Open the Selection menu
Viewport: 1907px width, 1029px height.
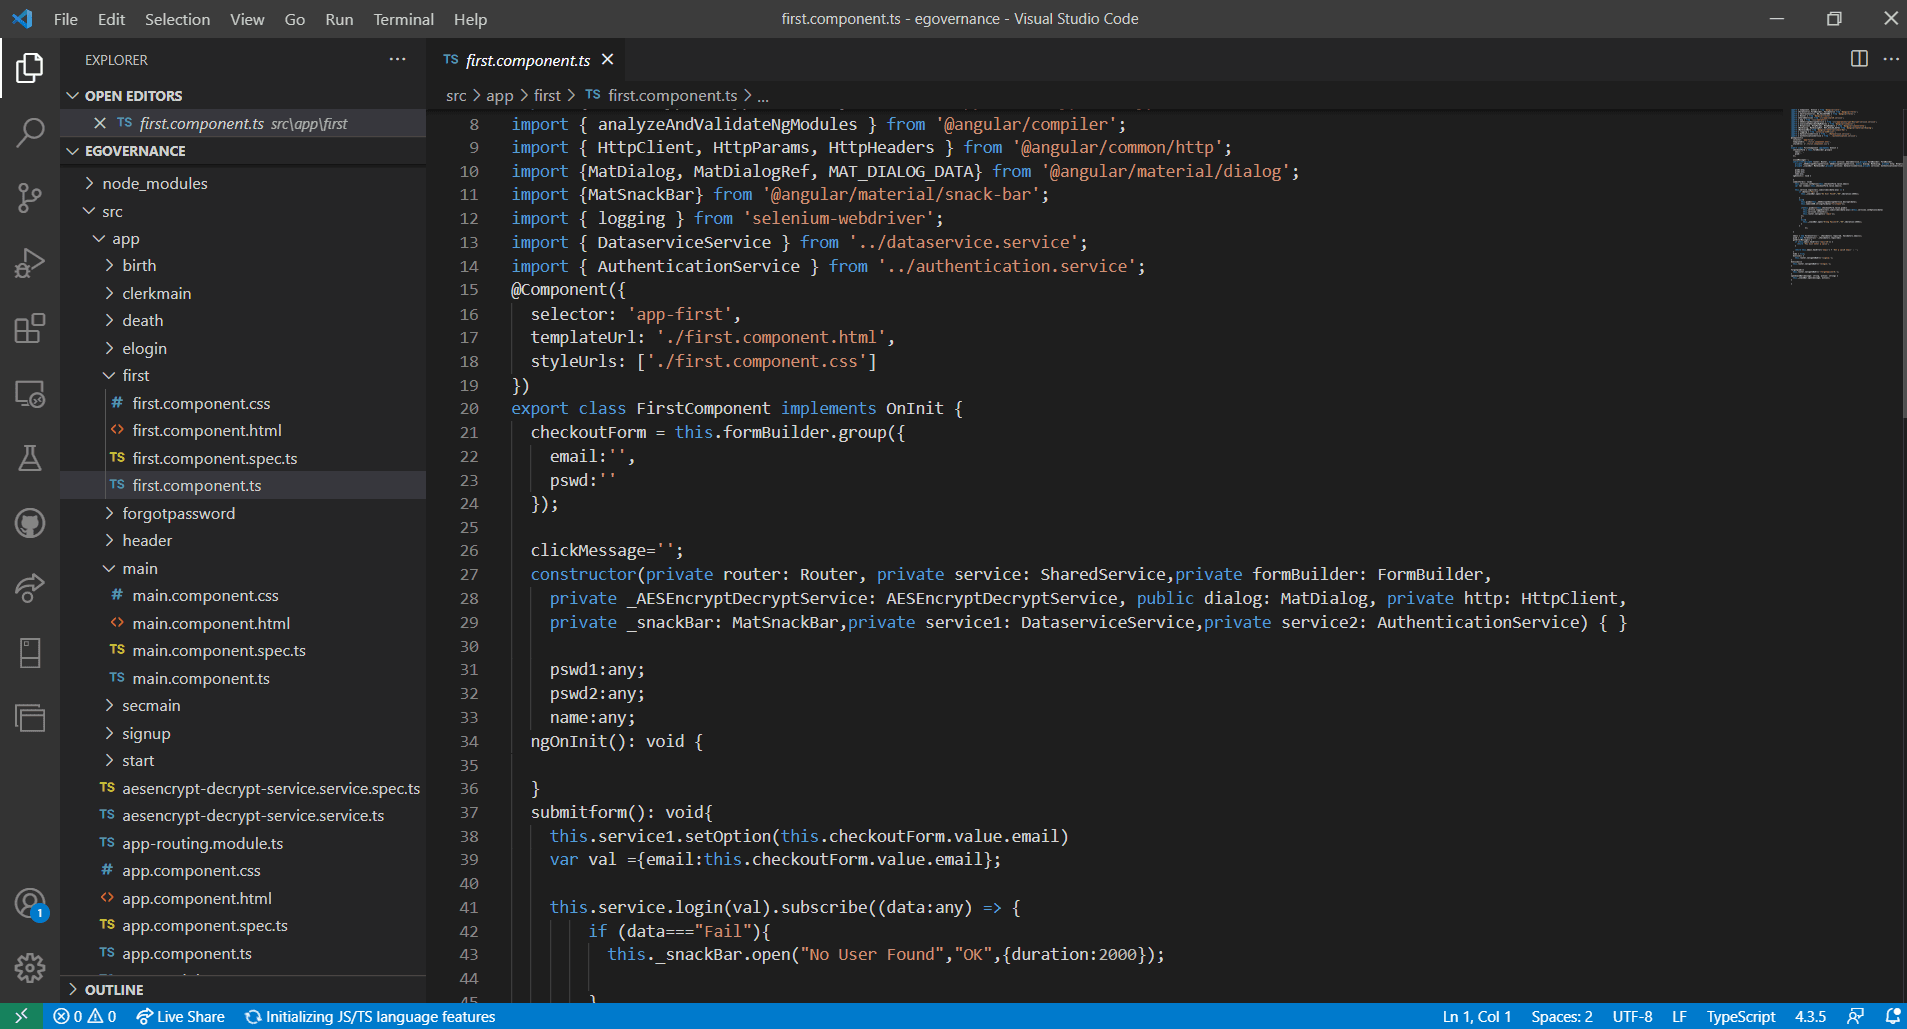point(177,19)
